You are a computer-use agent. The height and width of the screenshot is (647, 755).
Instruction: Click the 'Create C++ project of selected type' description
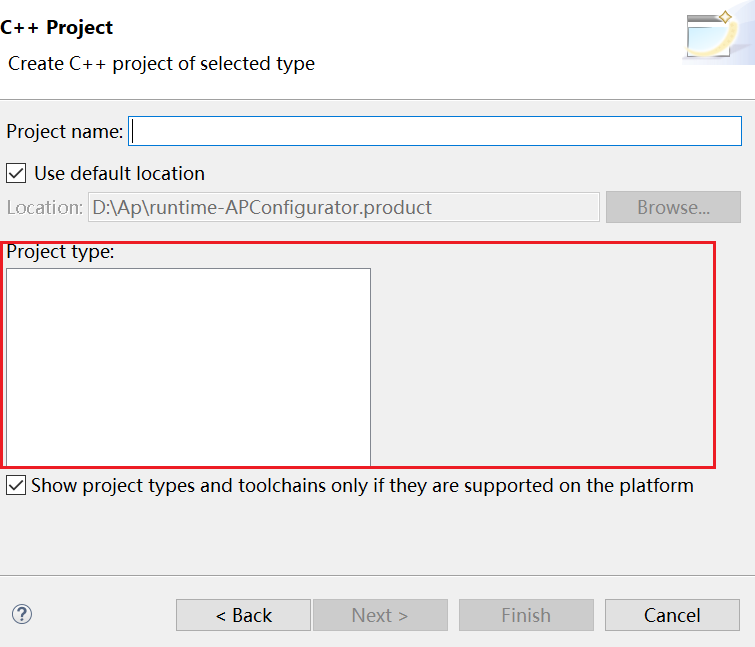[x=161, y=64]
